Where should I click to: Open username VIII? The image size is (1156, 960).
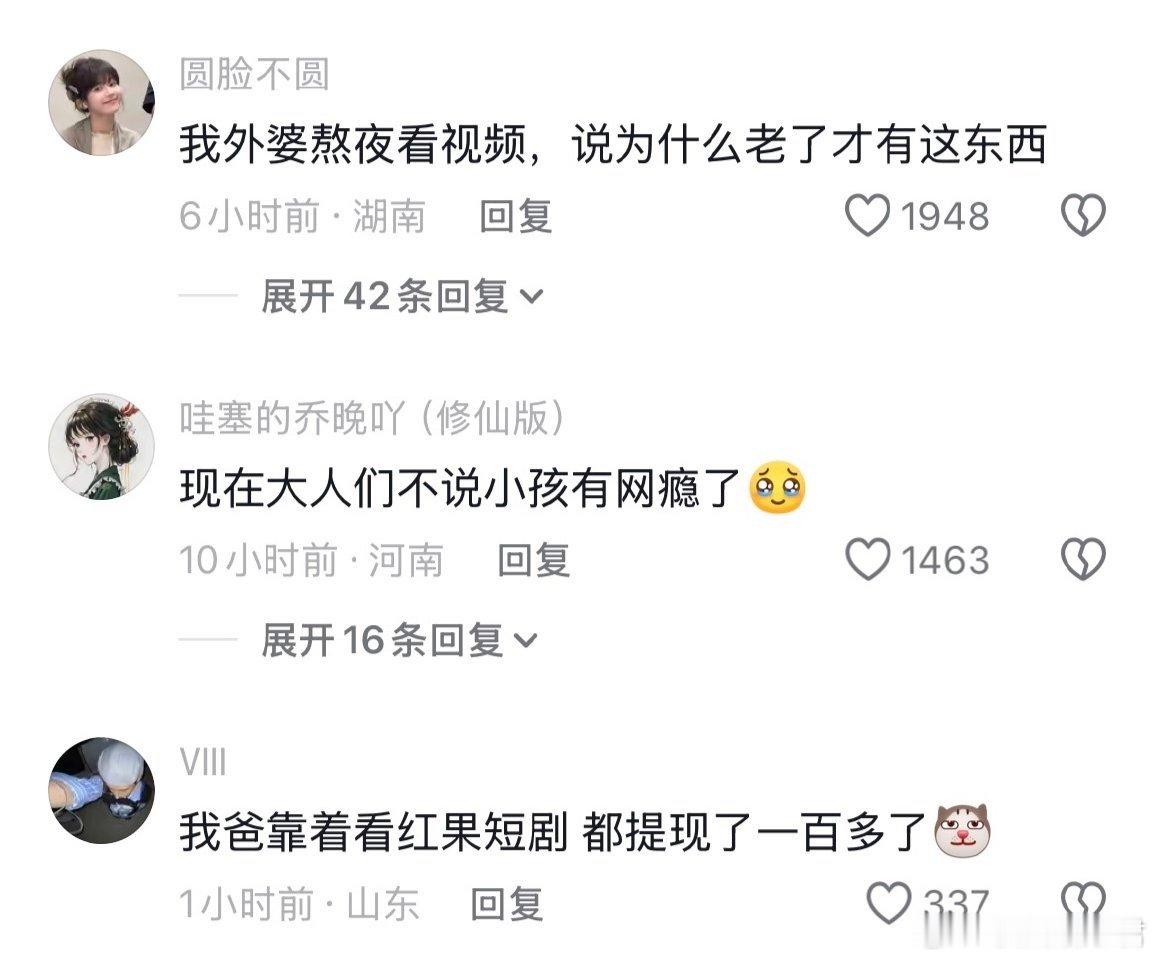pos(203,762)
